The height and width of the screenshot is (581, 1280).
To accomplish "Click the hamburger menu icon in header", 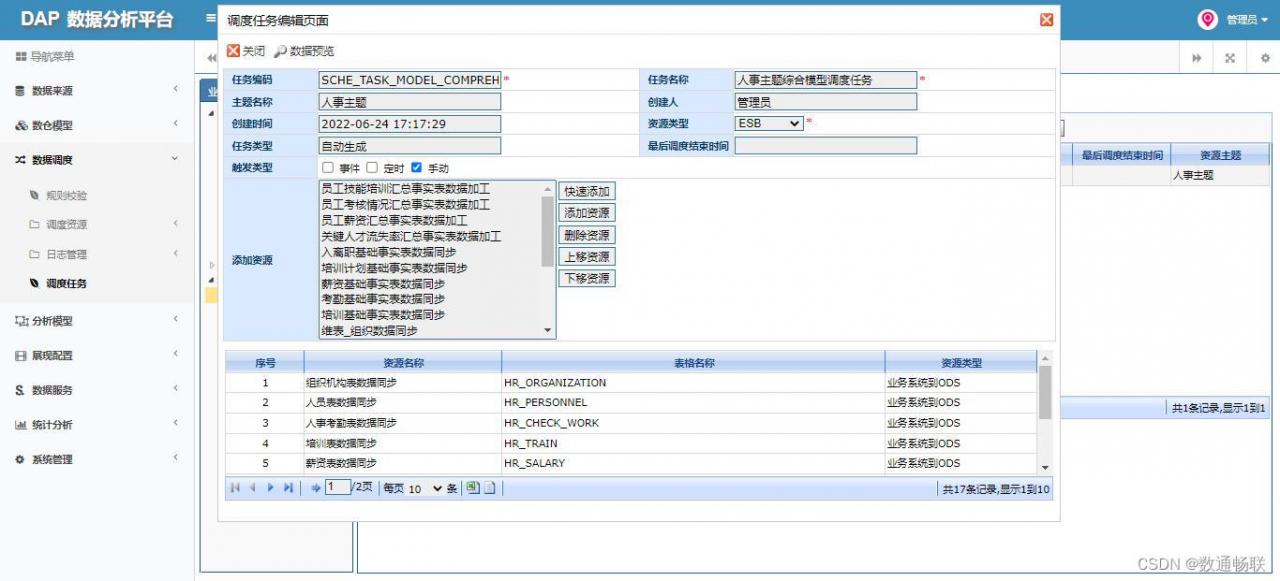I will pyautogui.click(x=210, y=18).
